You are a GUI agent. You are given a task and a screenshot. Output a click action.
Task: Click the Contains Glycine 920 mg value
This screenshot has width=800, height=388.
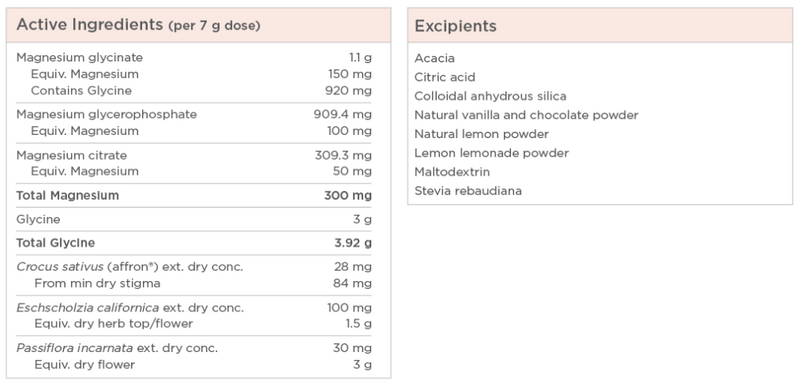point(348,90)
